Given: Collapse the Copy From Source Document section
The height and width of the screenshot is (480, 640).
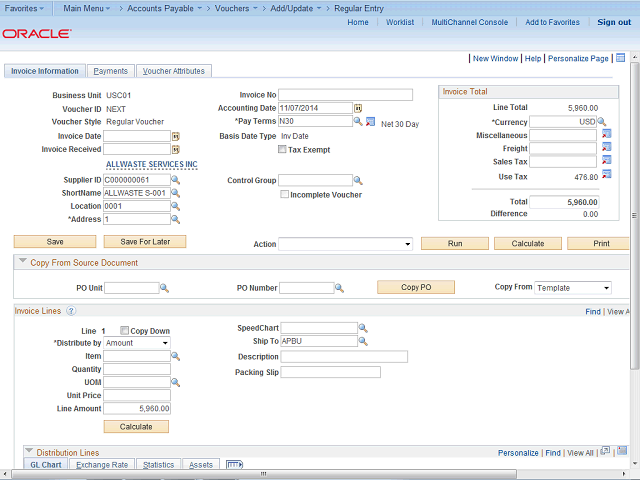Looking at the screenshot, I should [x=23, y=262].
